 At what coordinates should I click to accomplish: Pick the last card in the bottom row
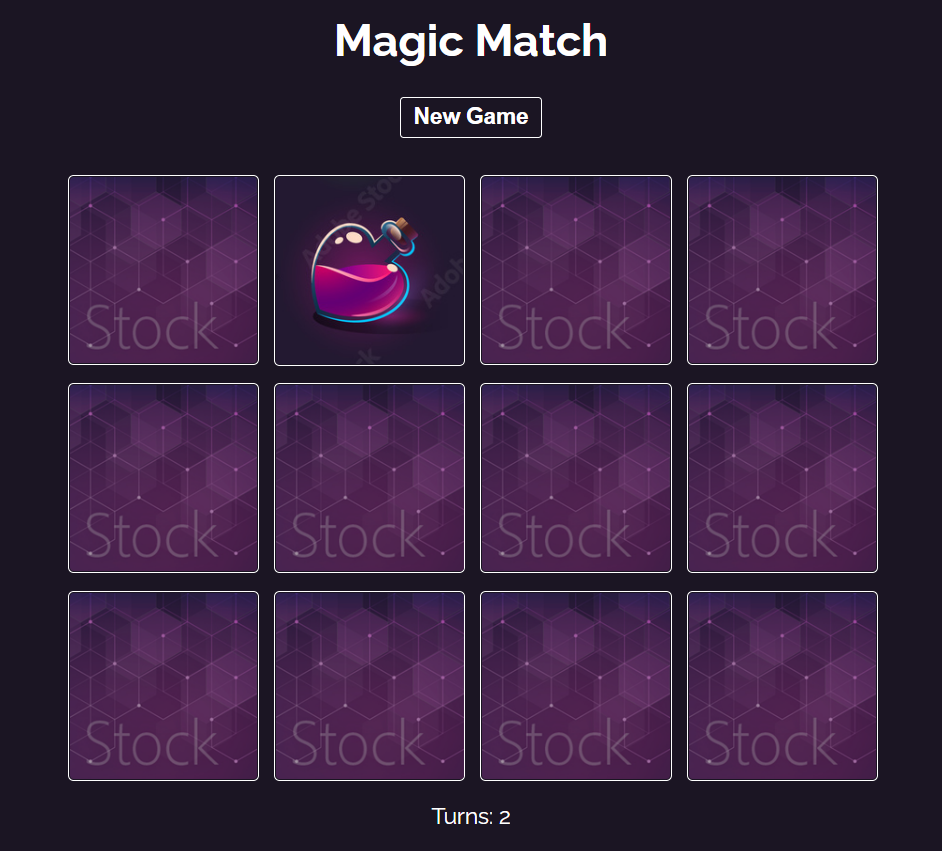[782, 686]
